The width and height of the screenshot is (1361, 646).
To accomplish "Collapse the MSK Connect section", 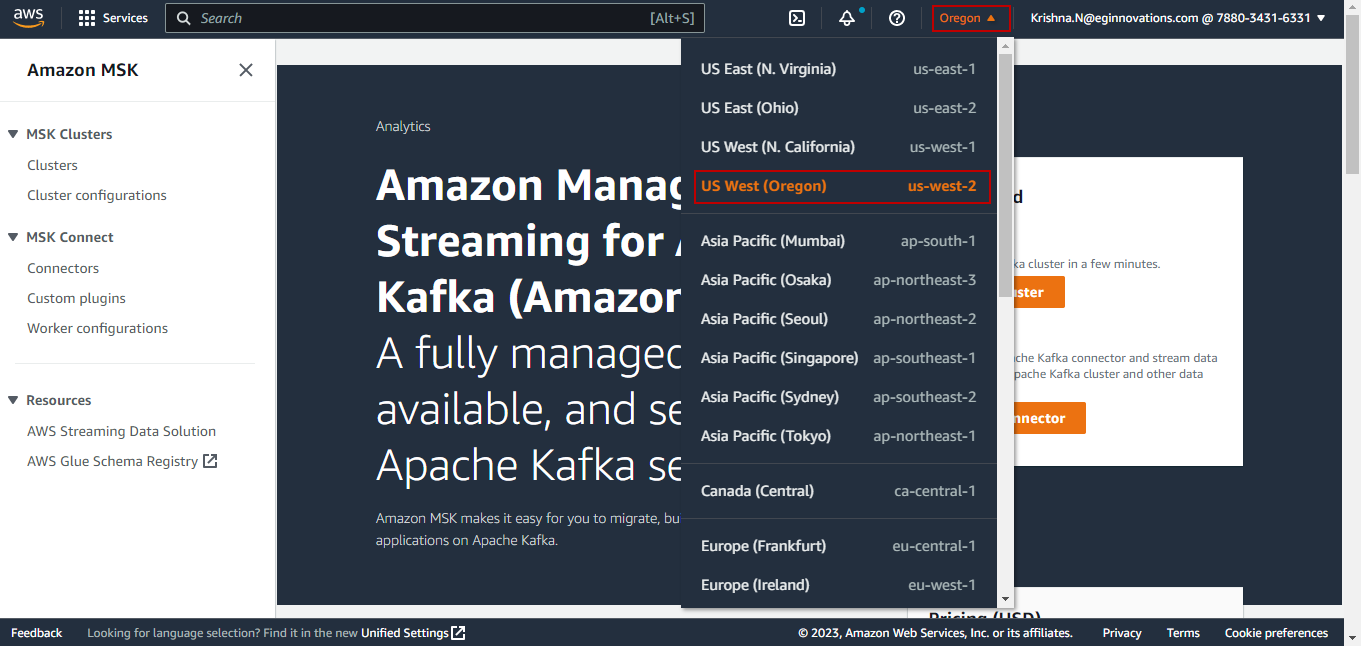I will click(13, 237).
